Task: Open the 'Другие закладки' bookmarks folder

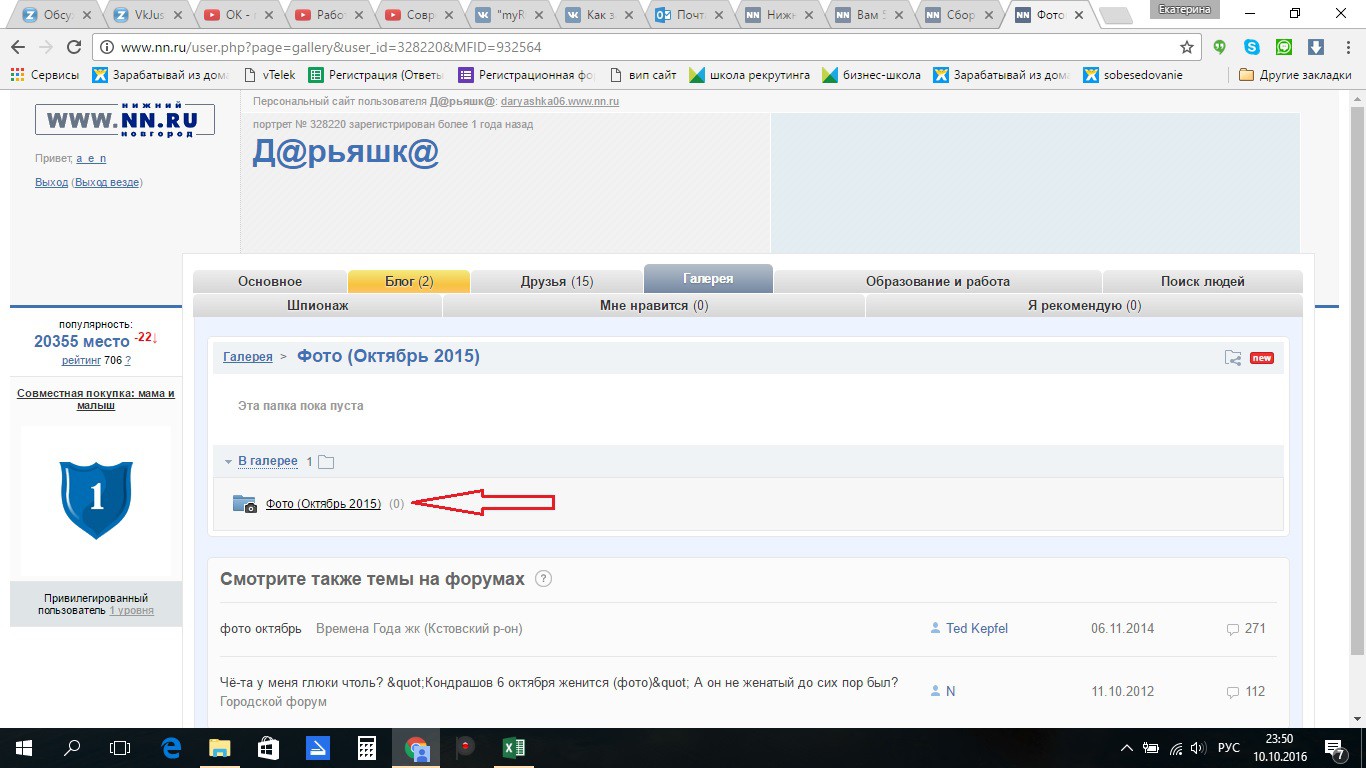Action: pyautogui.click(x=1294, y=75)
